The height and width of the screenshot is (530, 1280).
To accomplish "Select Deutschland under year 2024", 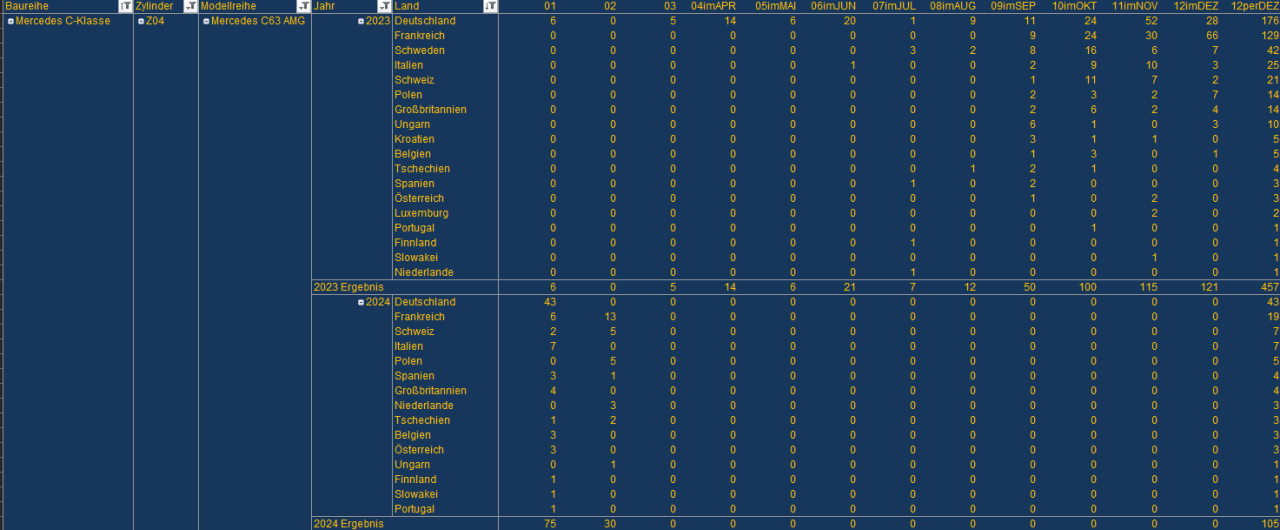I will click(425, 302).
